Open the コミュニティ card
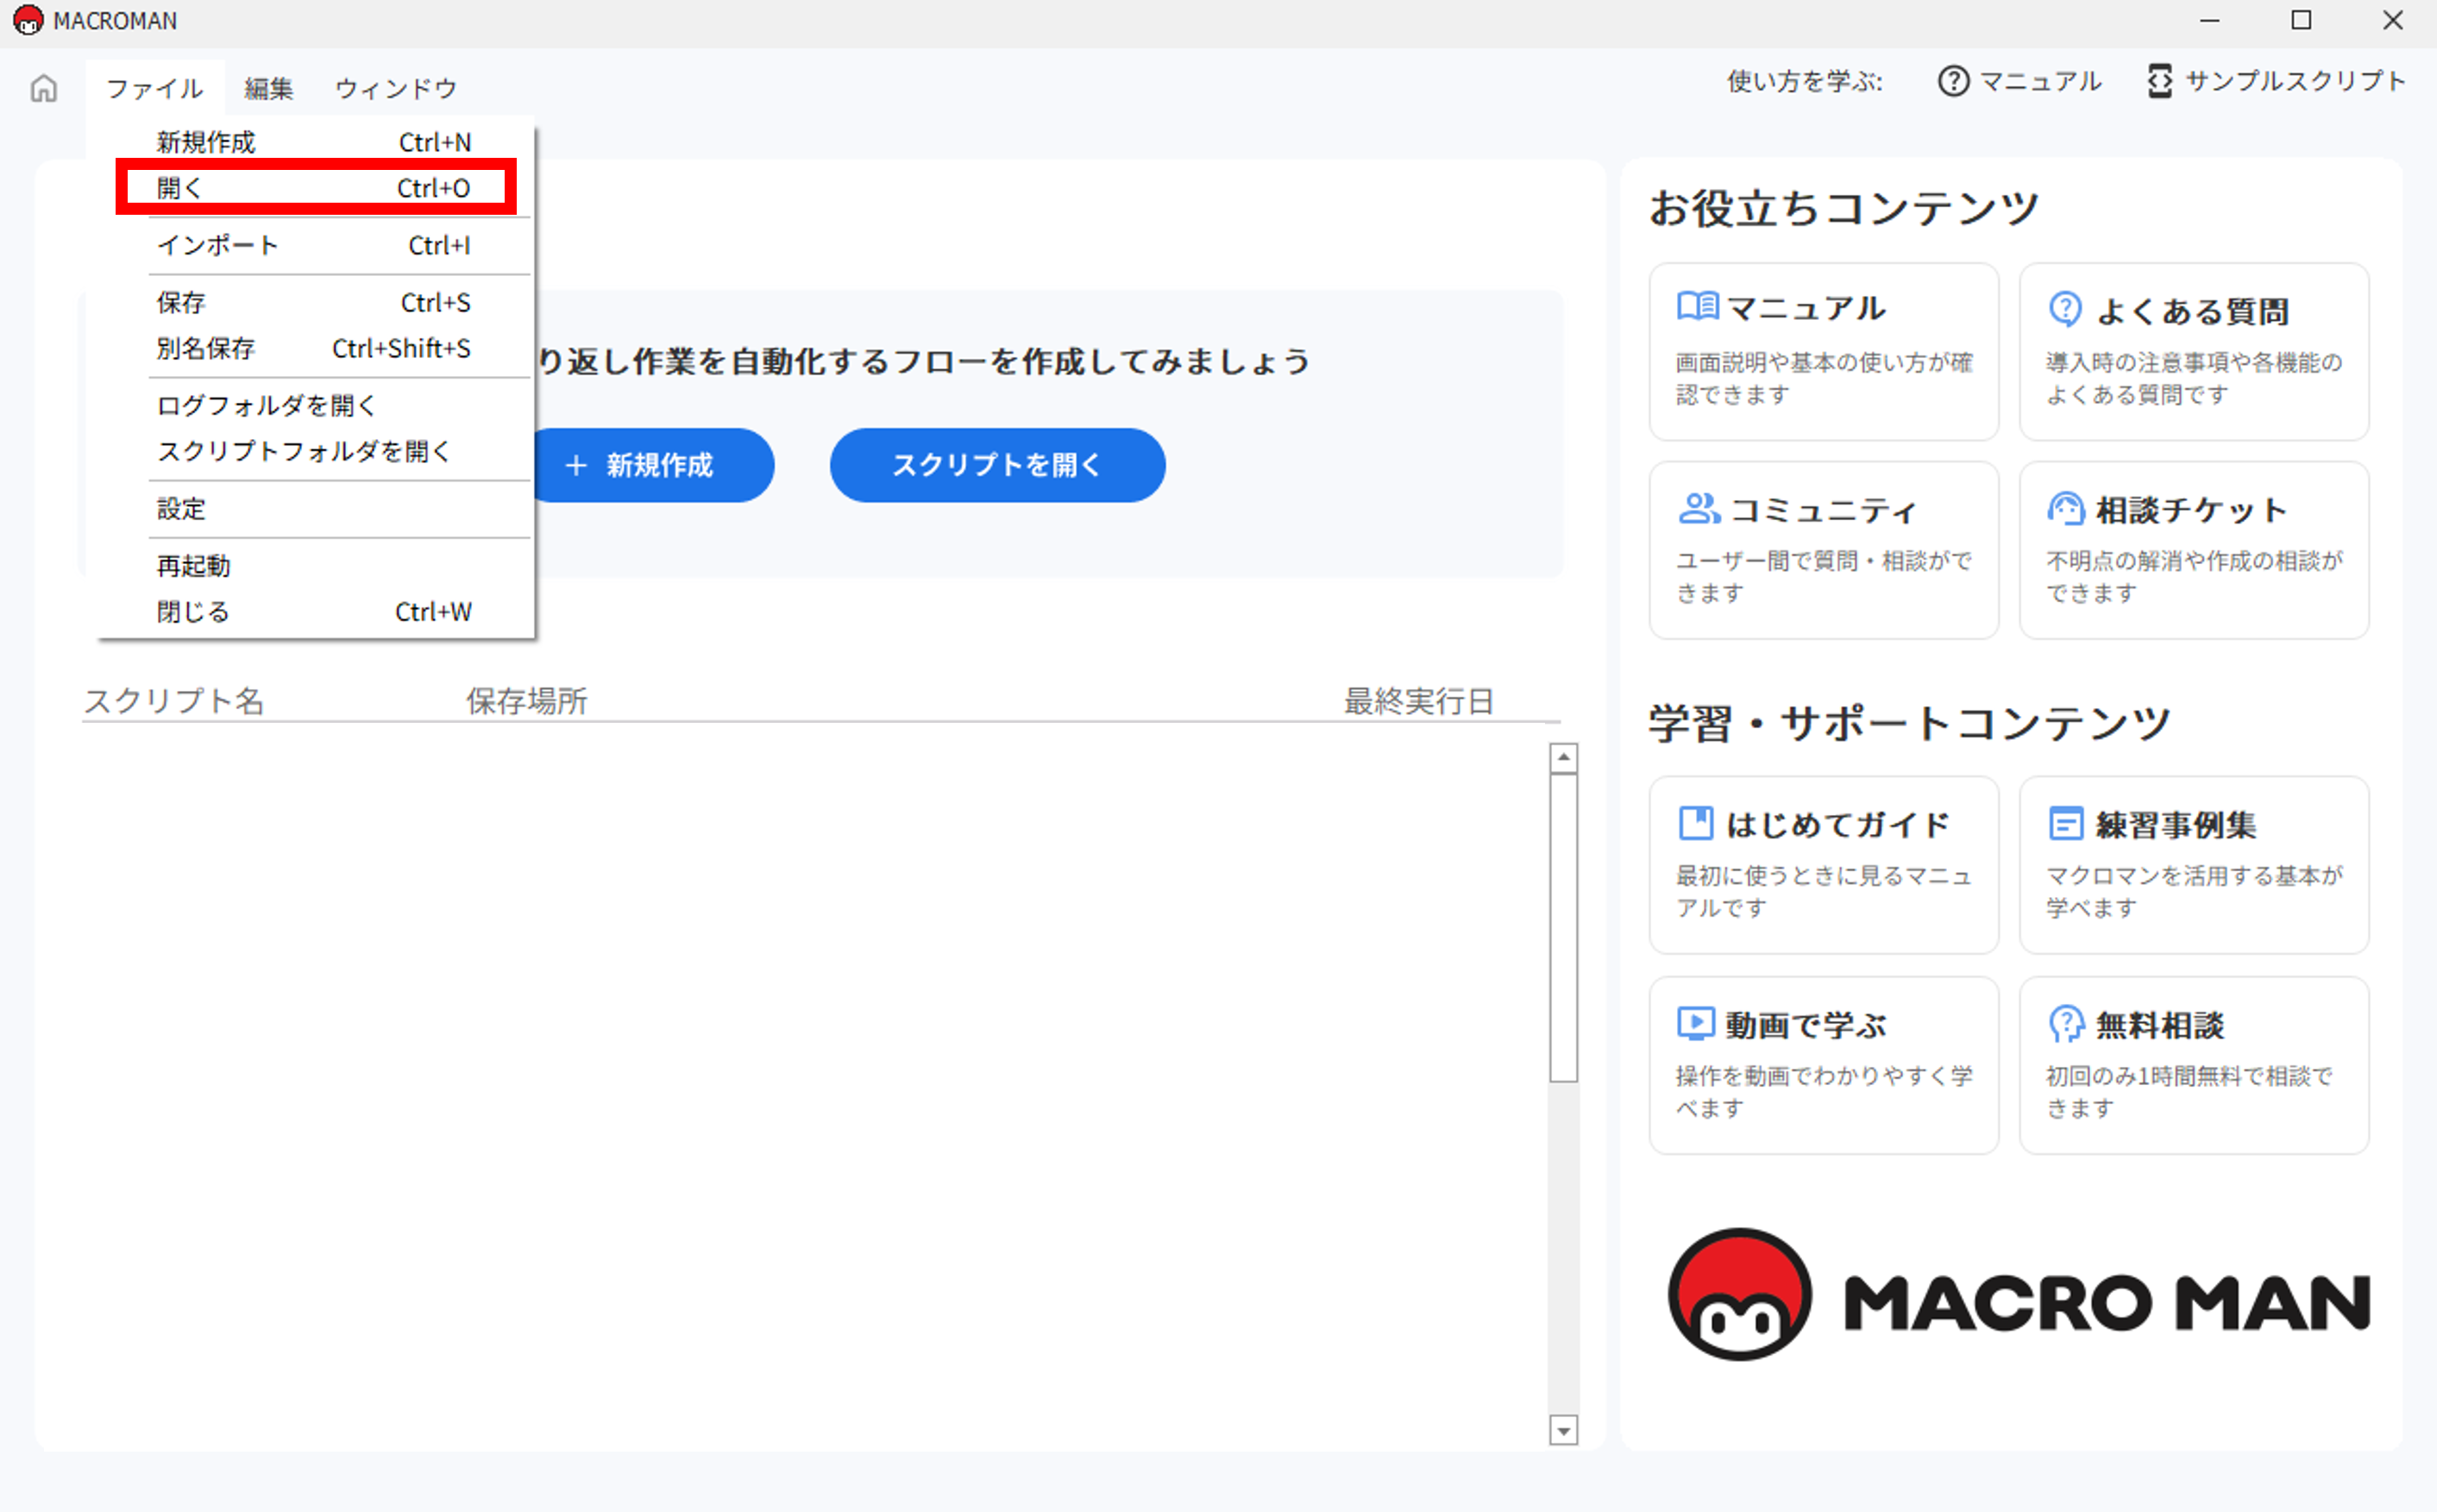The image size is (2437, 1512). pos(1823,550)
